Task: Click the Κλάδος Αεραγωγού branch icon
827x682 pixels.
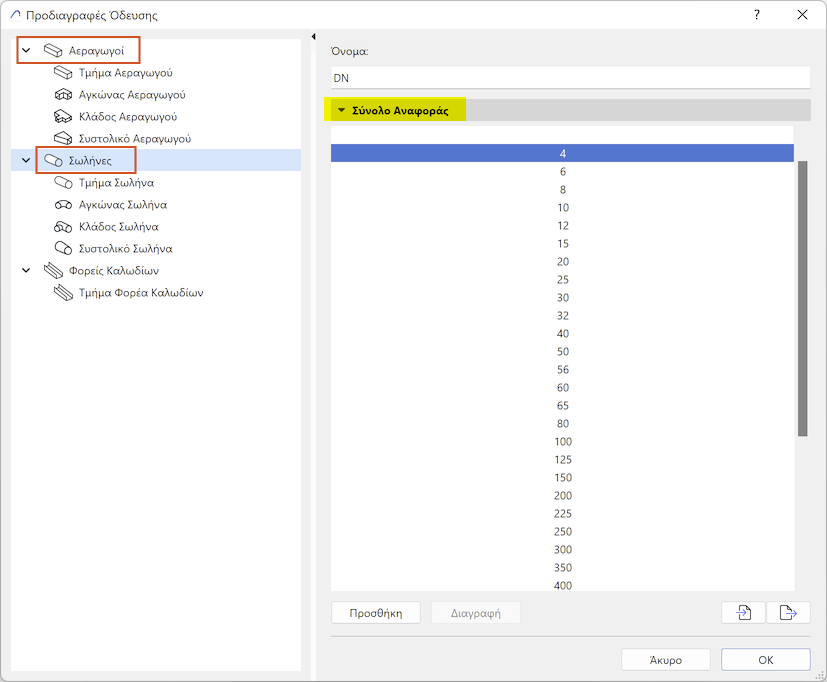Action: 63,117
